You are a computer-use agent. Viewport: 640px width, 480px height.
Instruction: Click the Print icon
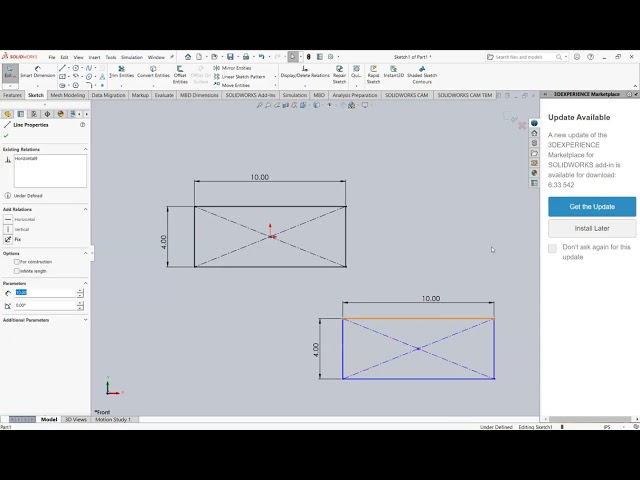[246, 57]
